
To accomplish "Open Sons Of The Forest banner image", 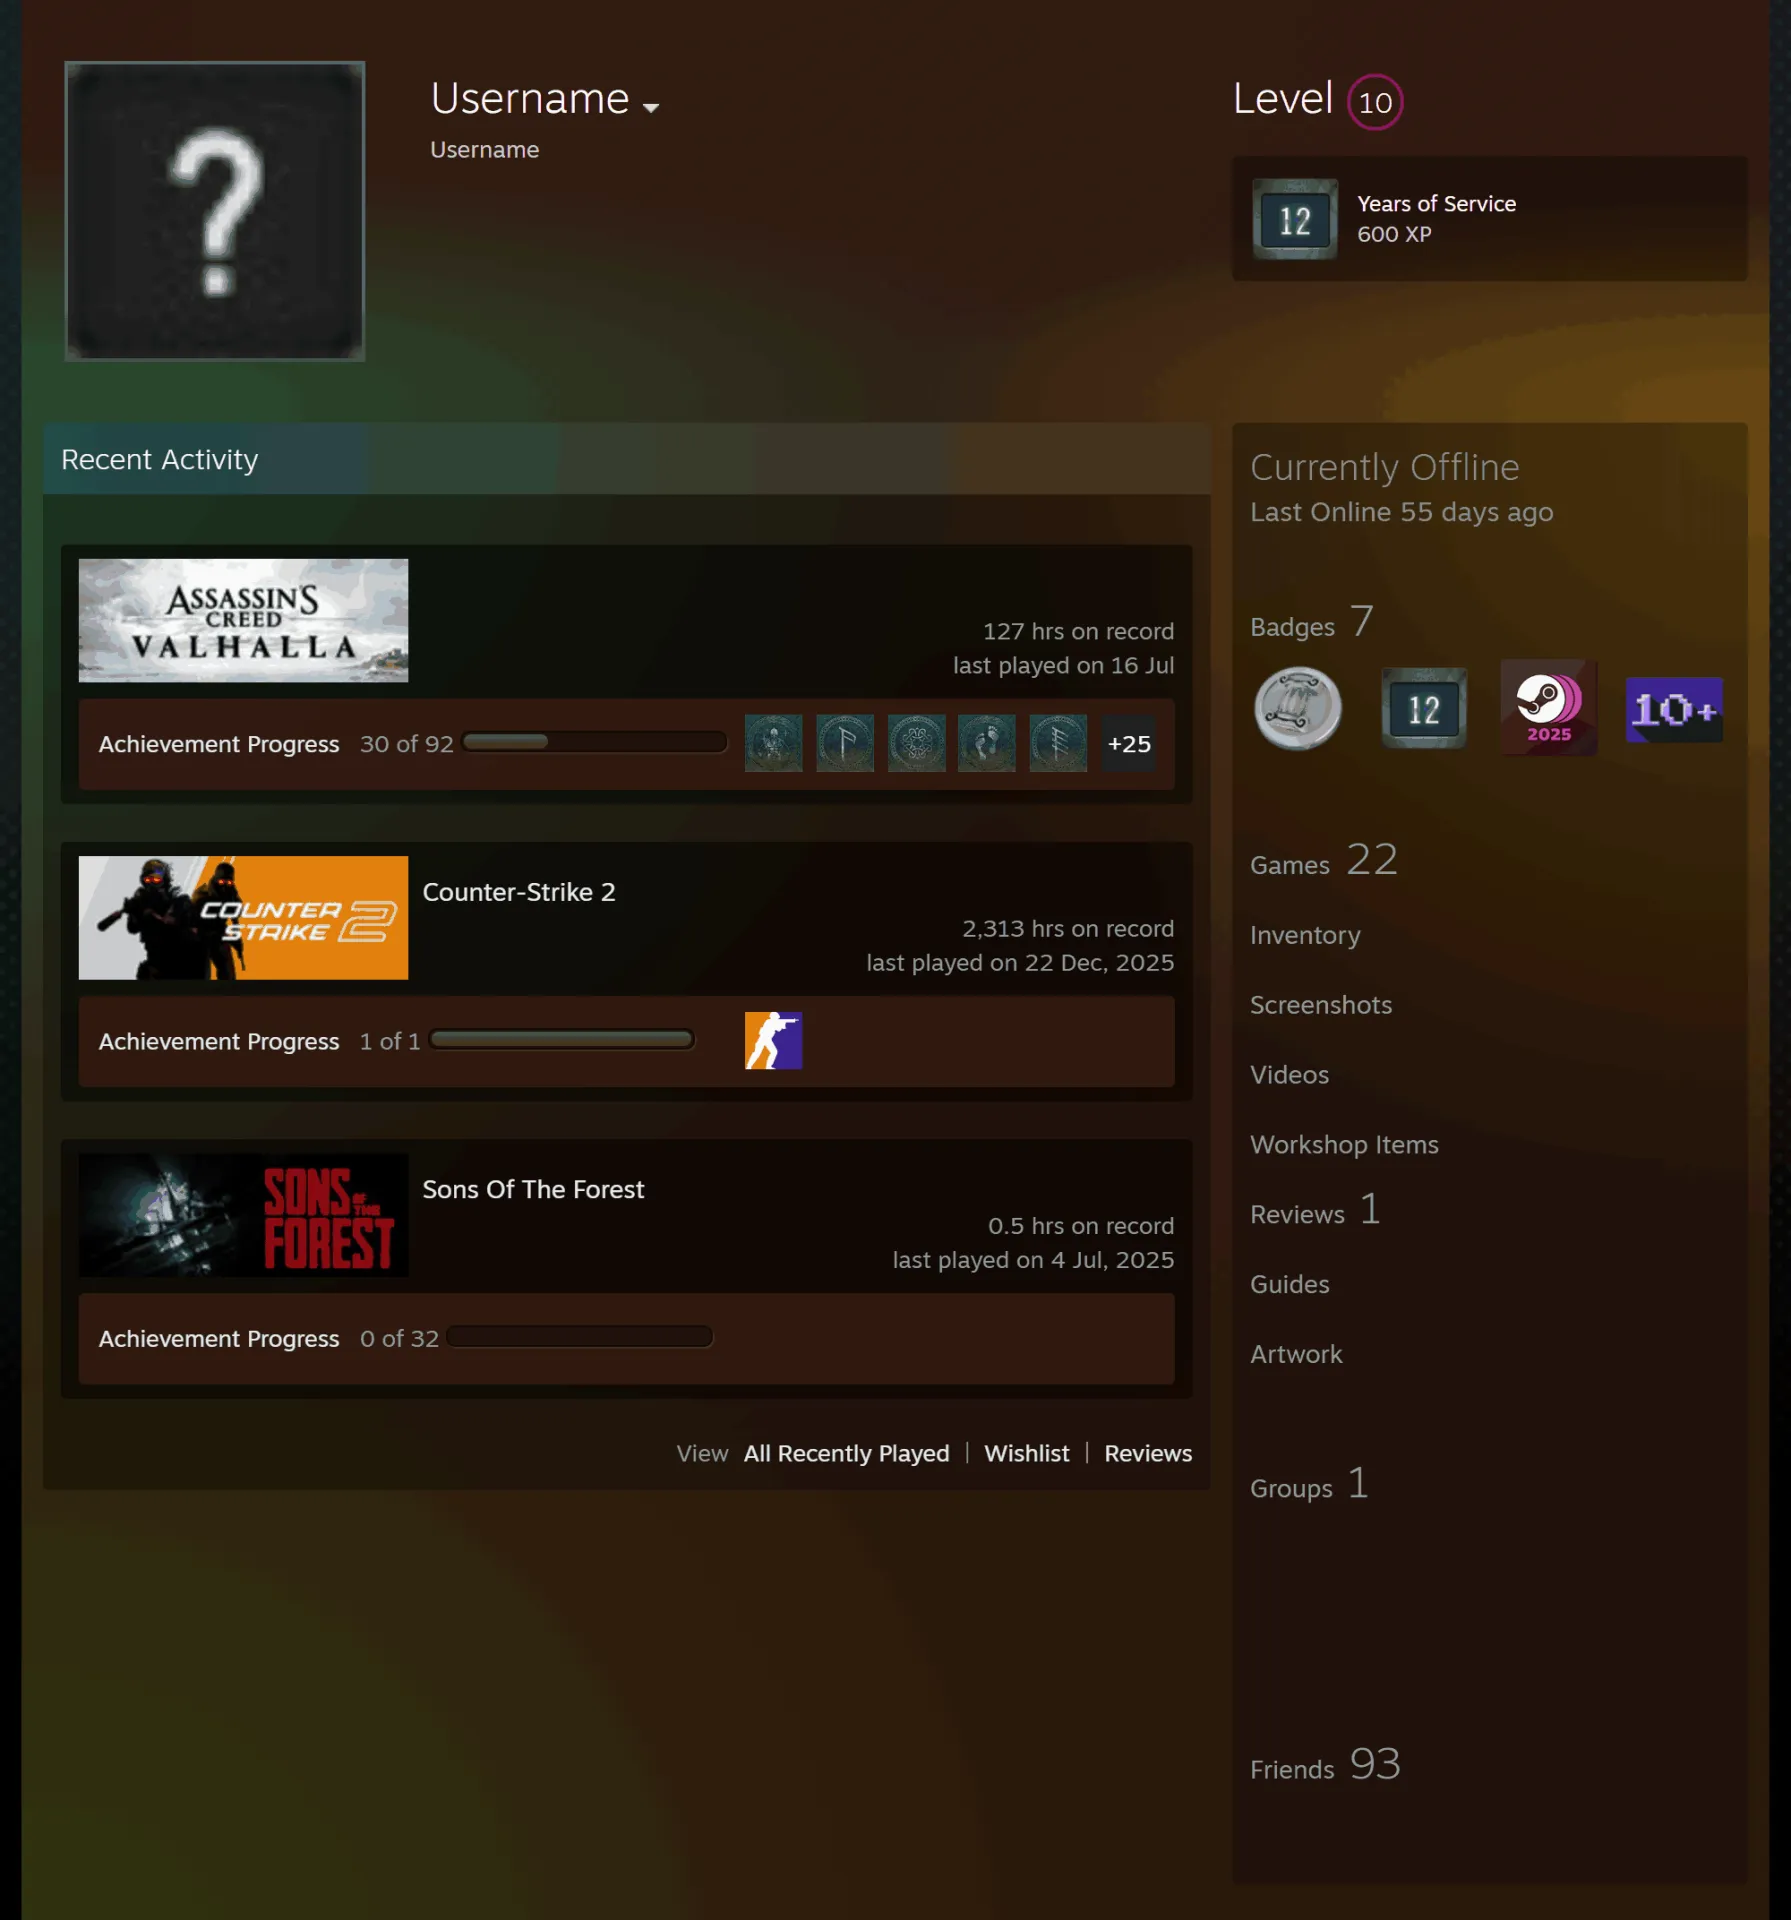I will (x=243, y=1214).
